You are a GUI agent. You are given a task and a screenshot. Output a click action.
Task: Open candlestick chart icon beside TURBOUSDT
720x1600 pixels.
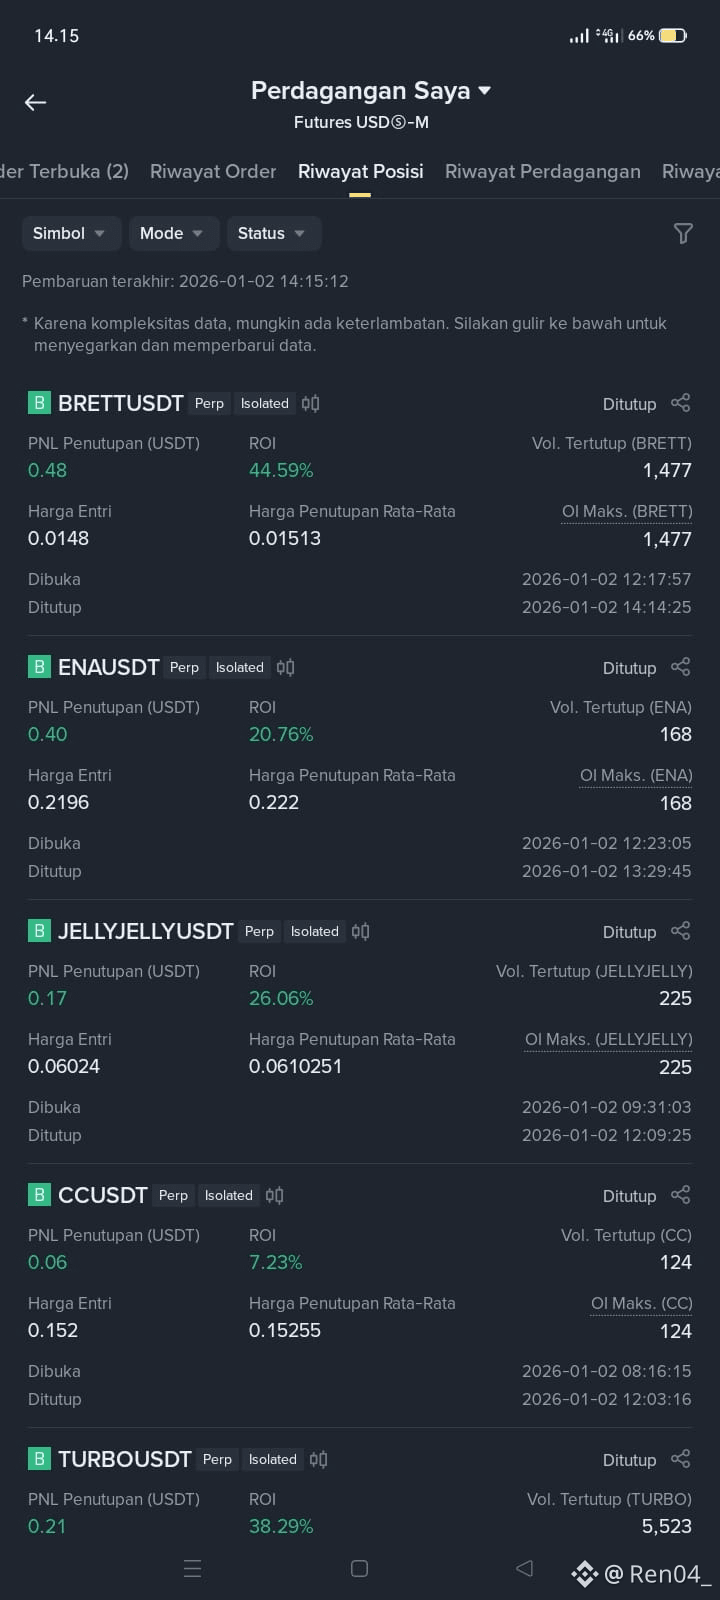point(319,1459)
